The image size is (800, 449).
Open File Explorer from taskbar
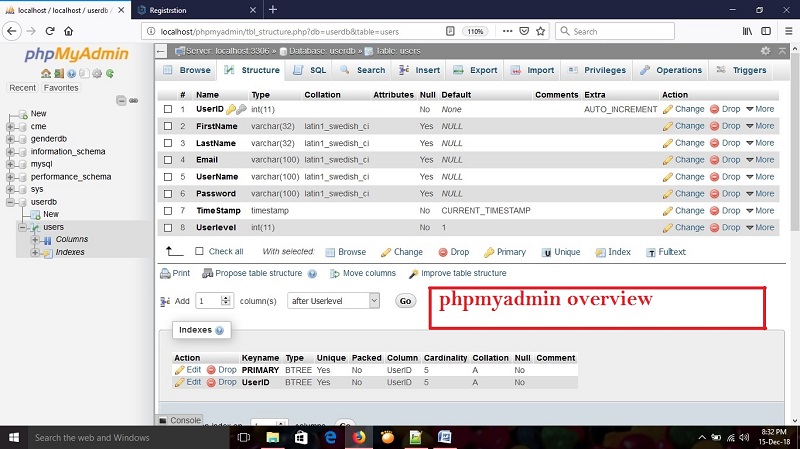273,437
